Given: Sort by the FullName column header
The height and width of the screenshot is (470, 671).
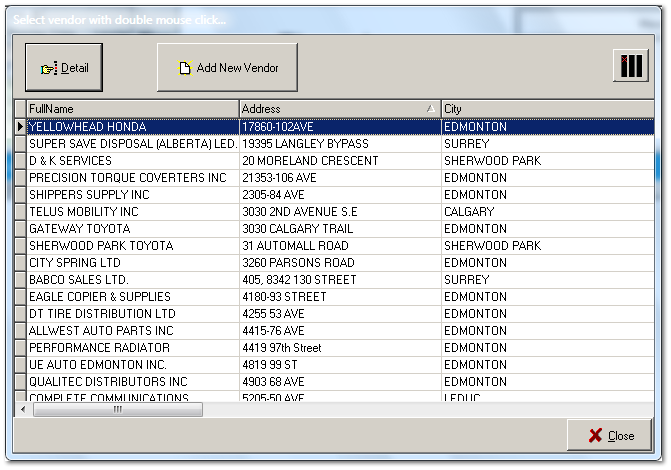Looking at the screenshot, I should tap(132, 108).
